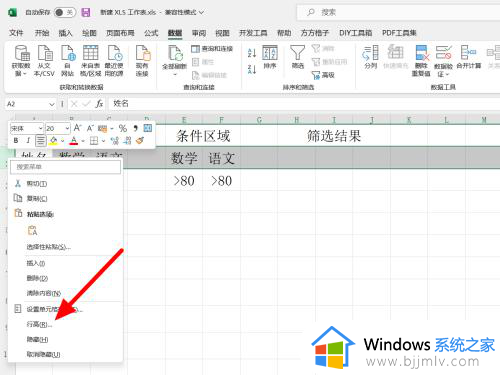The height and width of the screenshot is (375, 500).
Task: Click format painter brush in mini toolbar
Action: 140,141
